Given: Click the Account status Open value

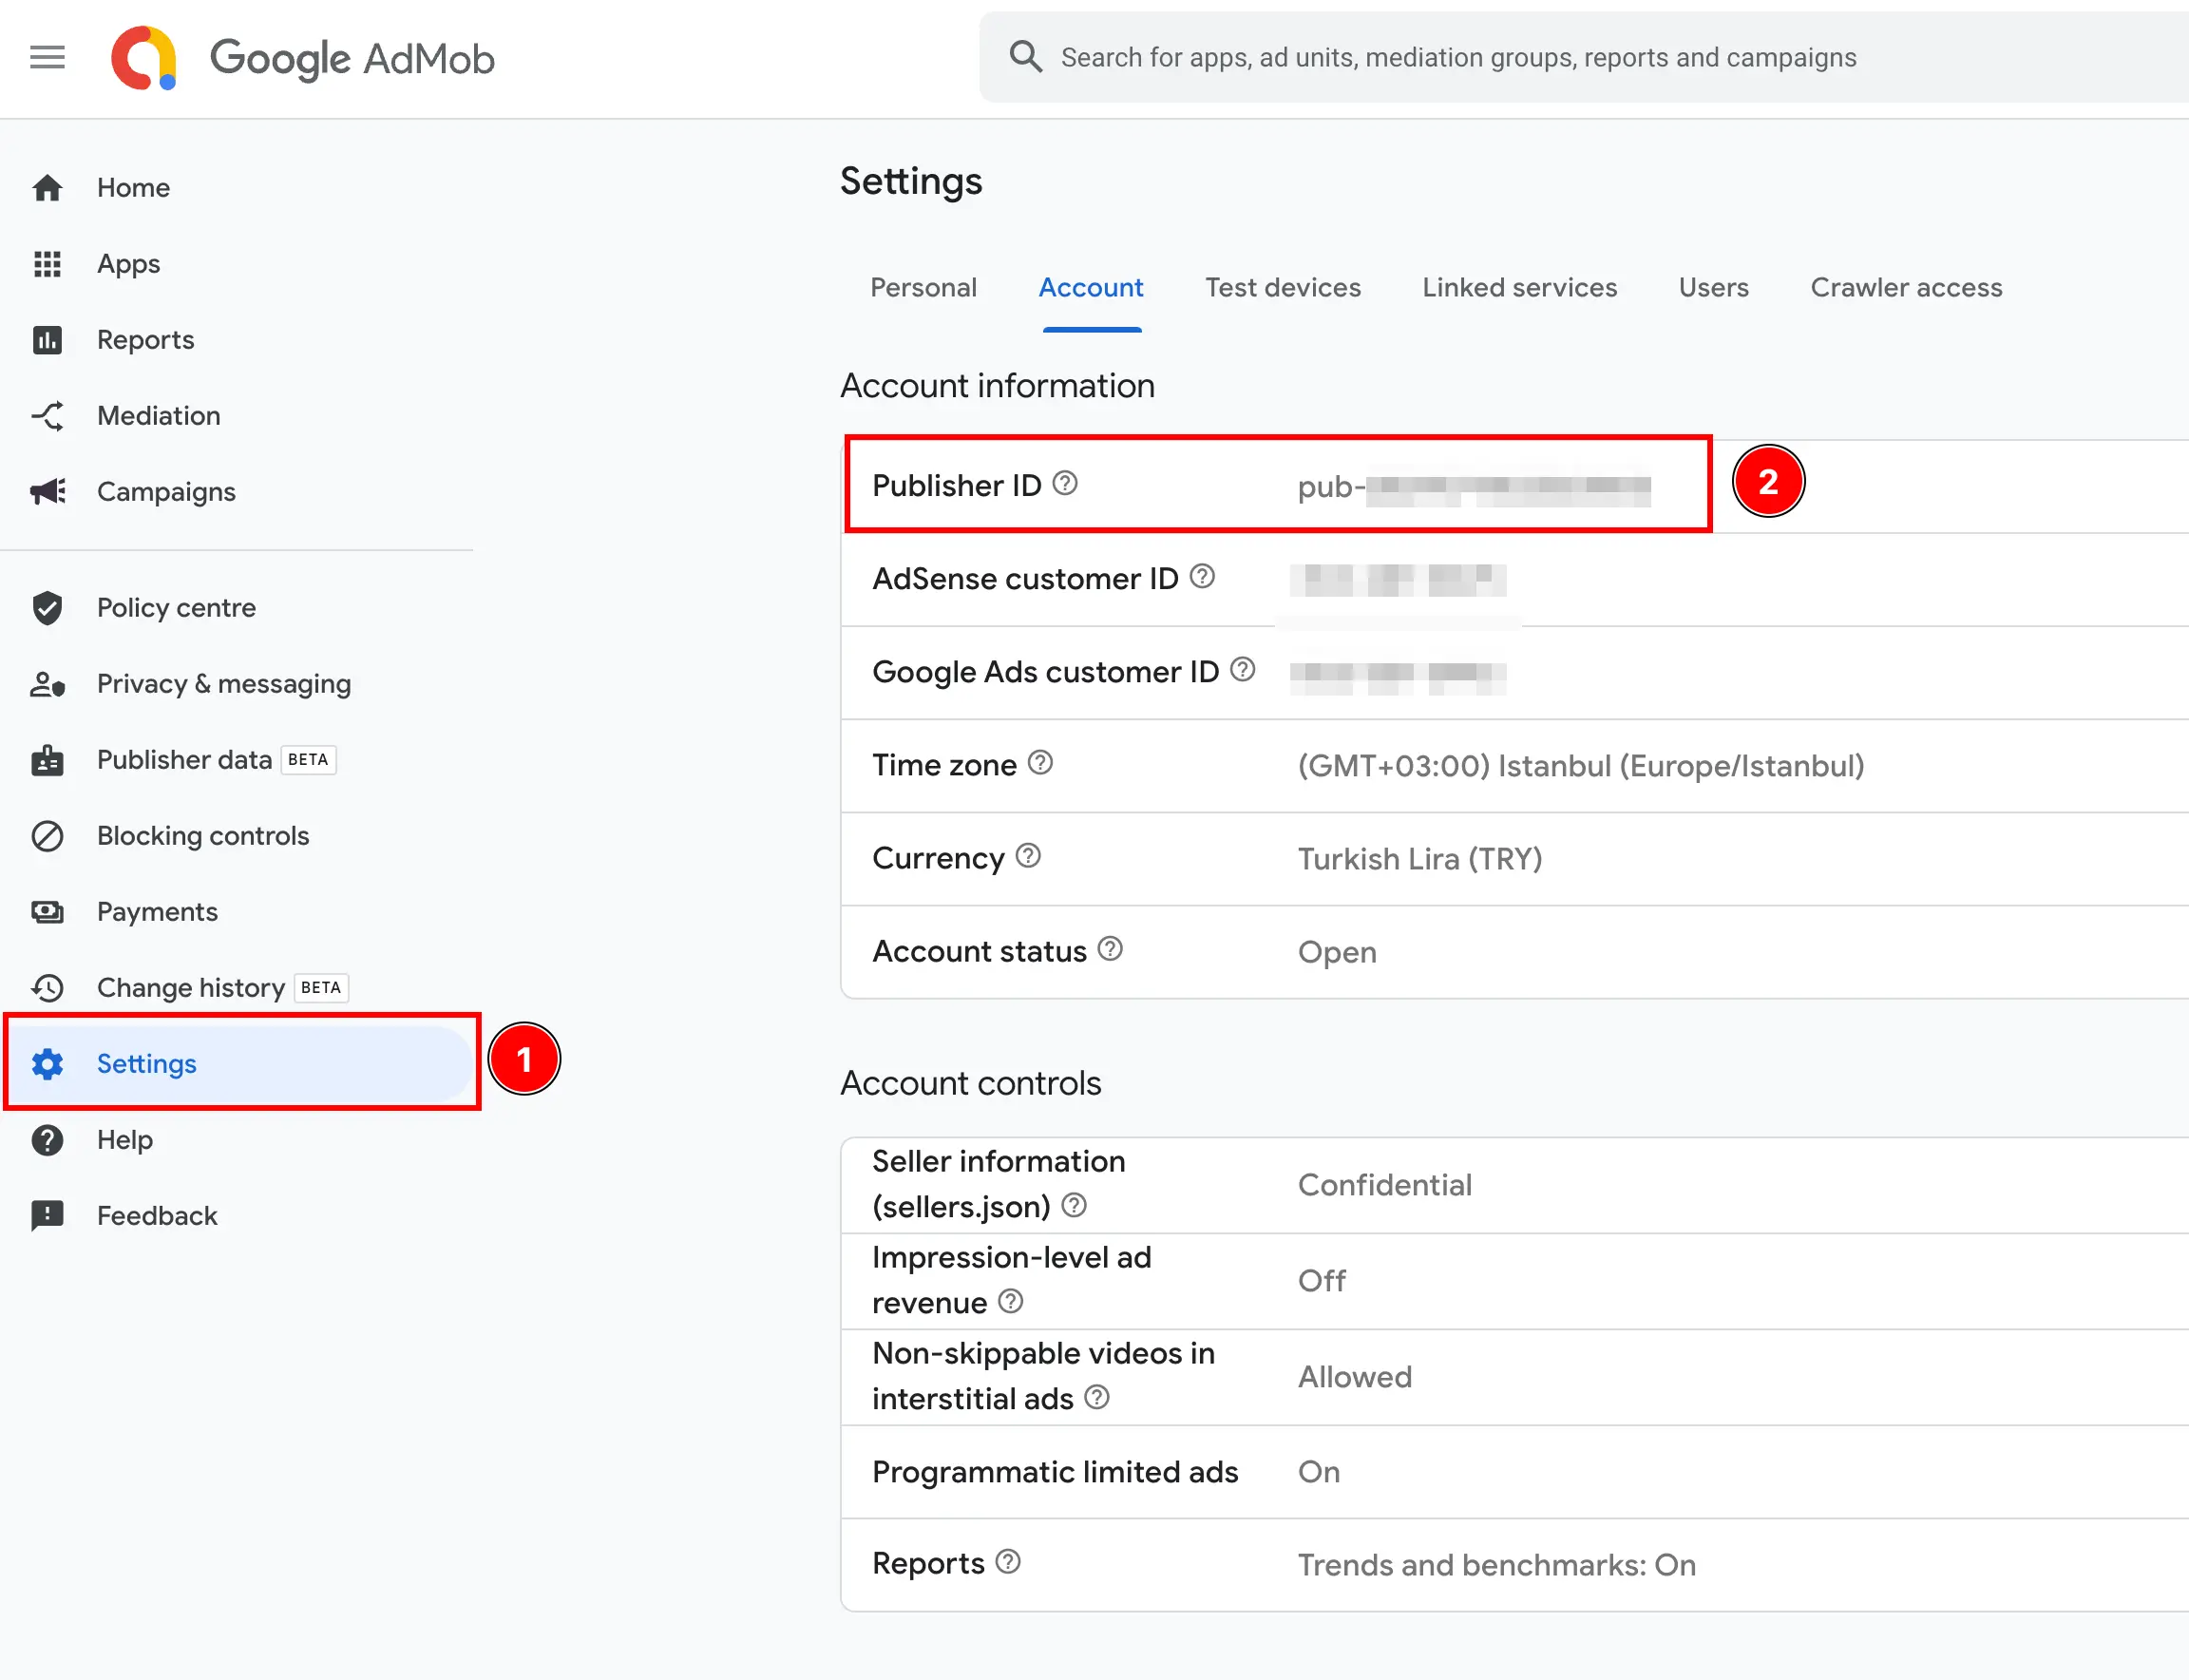Looking at the screenshot, I should [x=1337, y=952].
